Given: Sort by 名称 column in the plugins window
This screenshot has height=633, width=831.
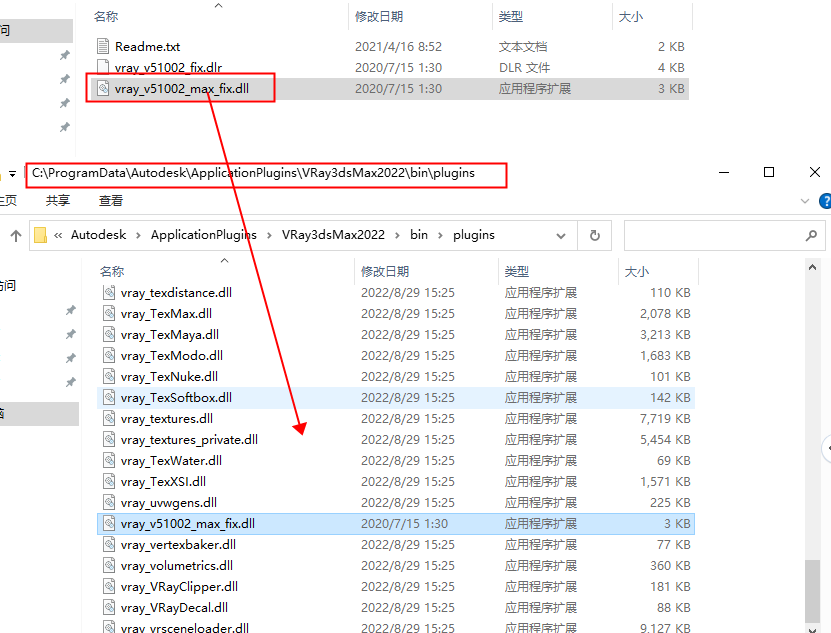Looking at the screenshot, I should 112,271.
